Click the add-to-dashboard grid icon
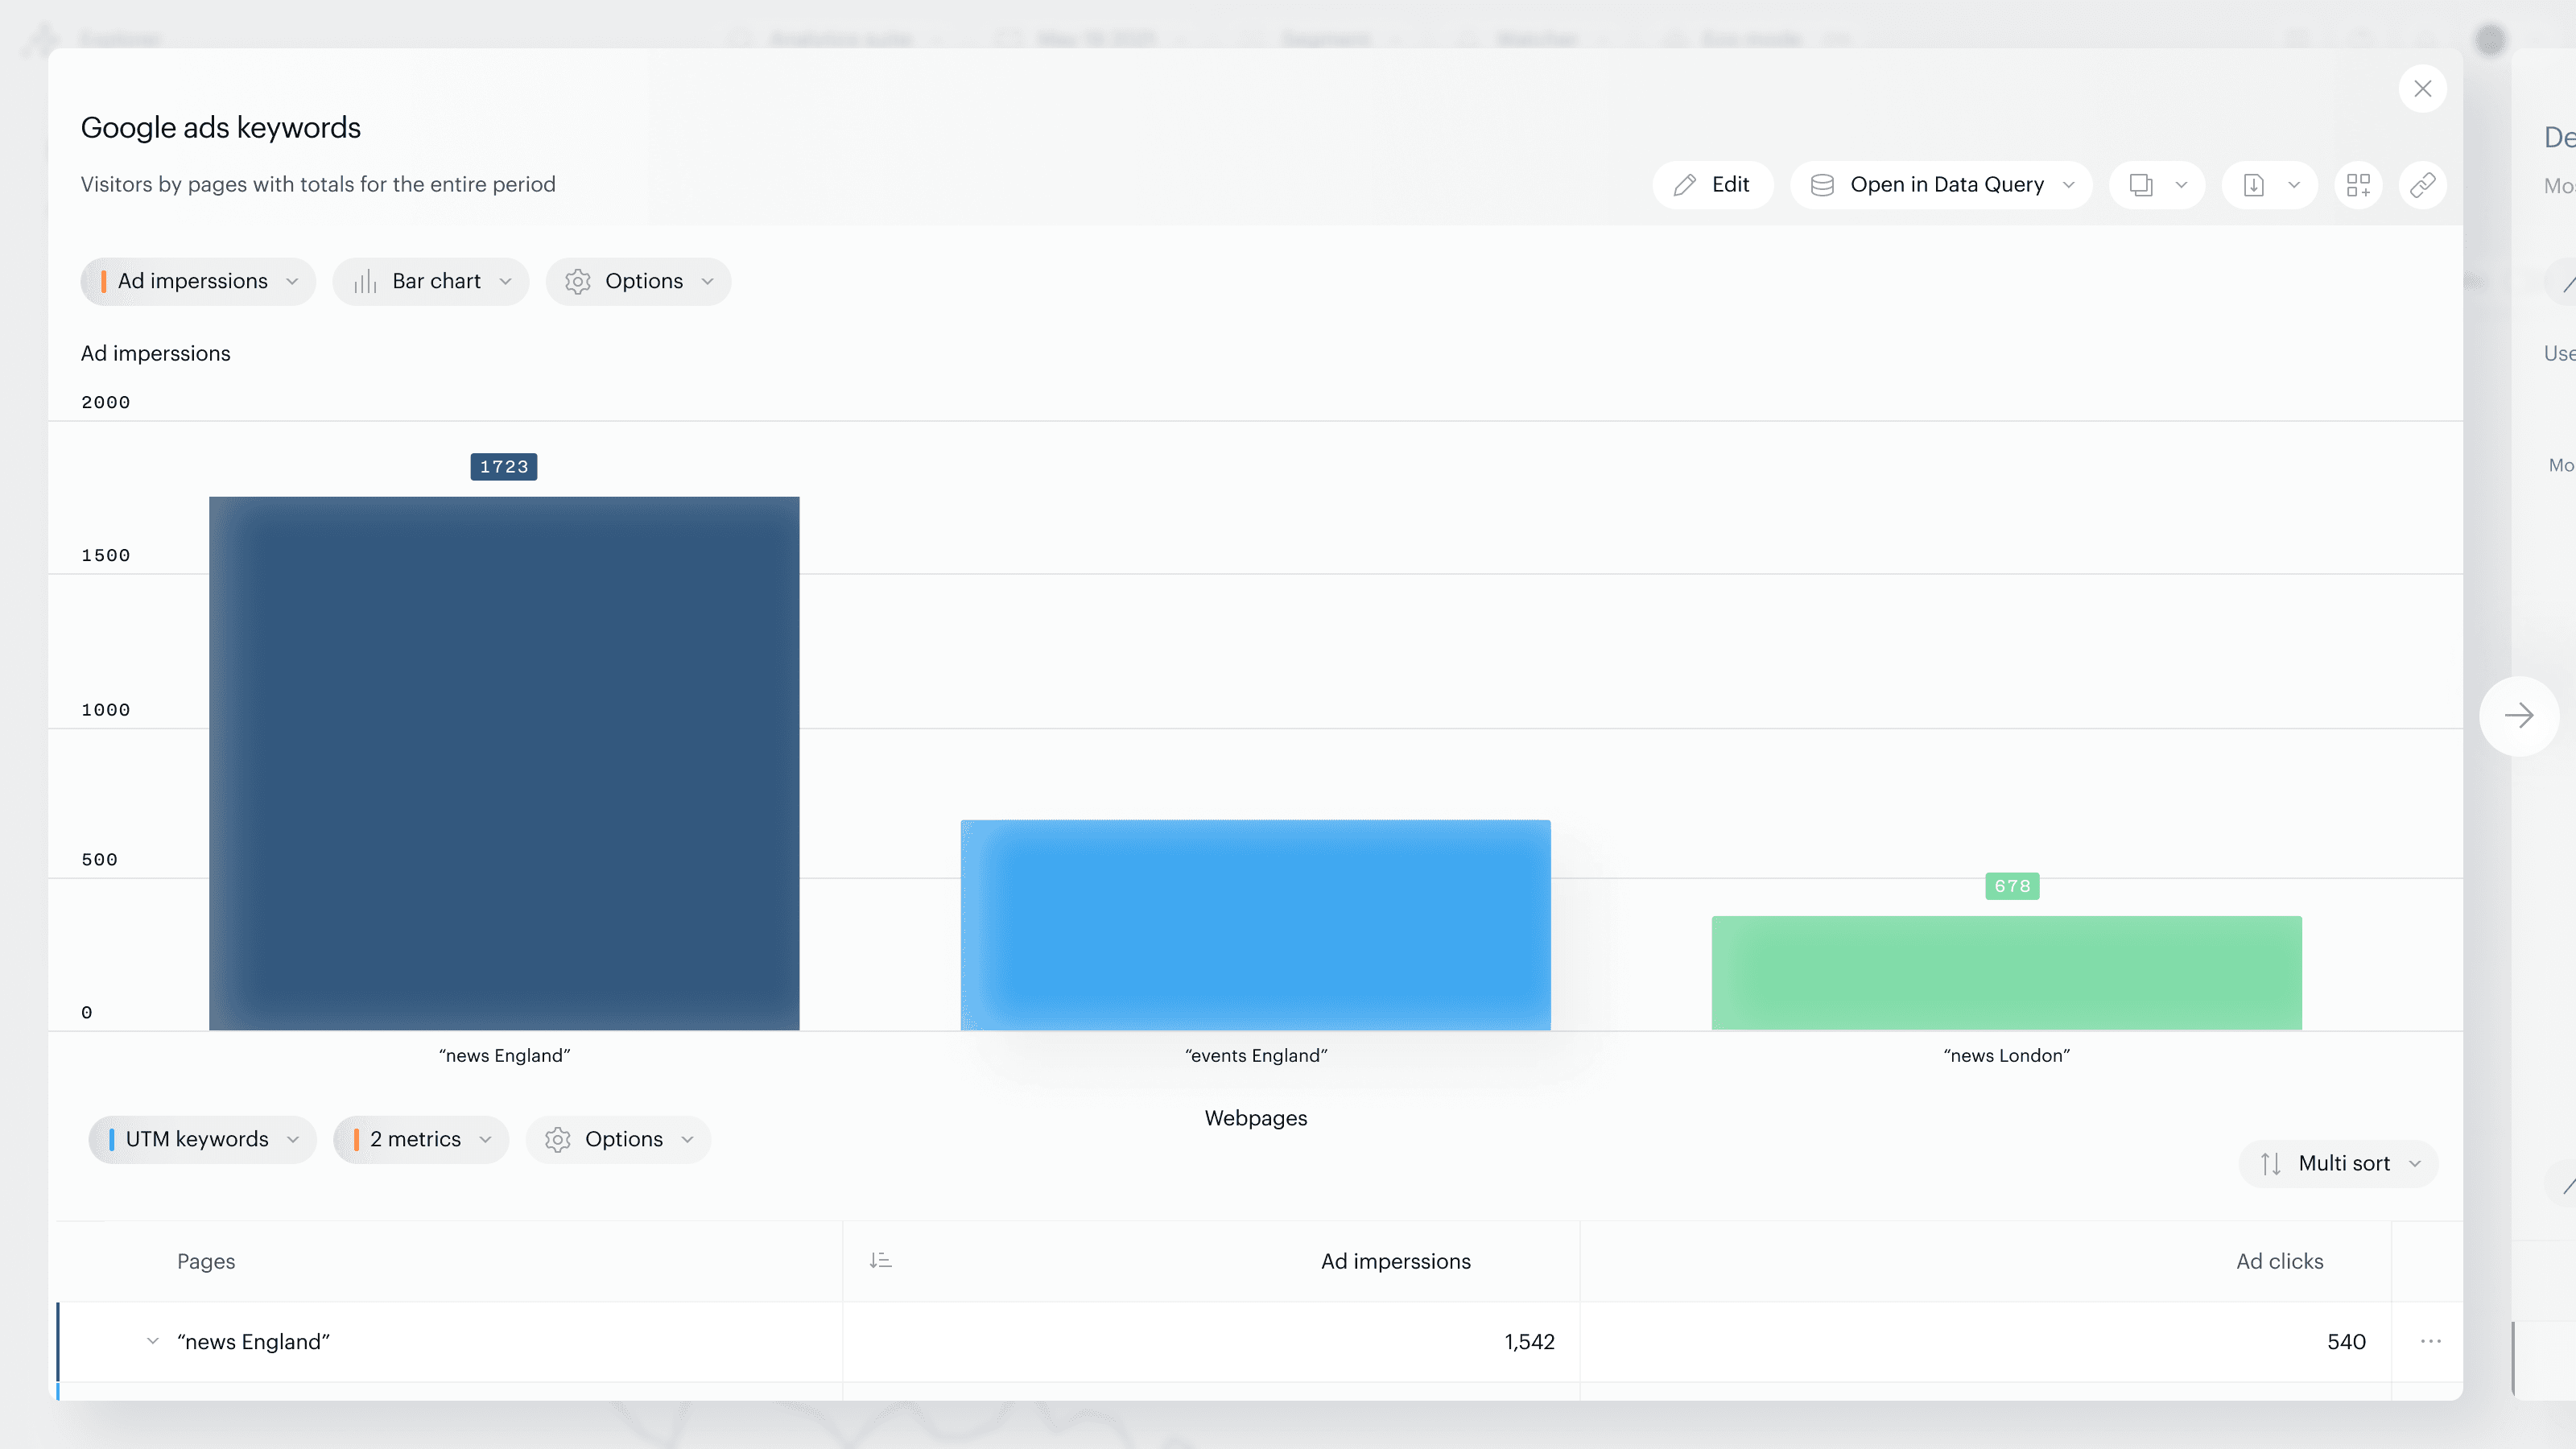 tap(2358, 185)
